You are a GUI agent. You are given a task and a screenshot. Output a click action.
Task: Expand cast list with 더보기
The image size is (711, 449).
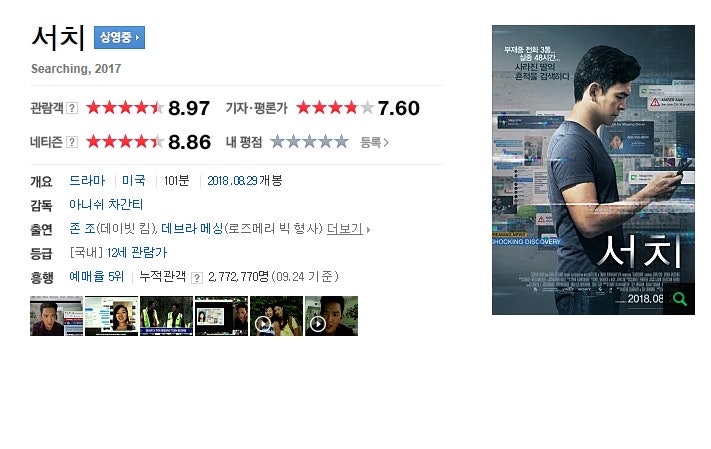click(x=348, y=229)
